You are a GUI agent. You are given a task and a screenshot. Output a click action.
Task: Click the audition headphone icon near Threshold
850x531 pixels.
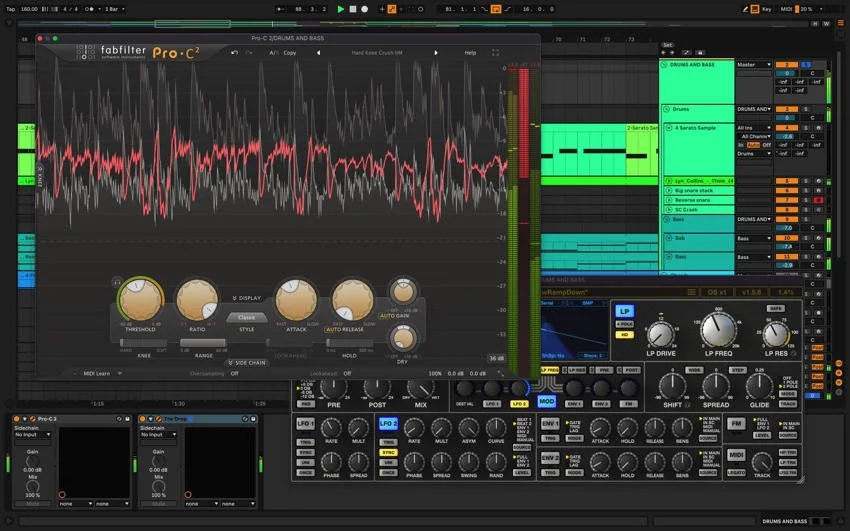click(117, 282)
